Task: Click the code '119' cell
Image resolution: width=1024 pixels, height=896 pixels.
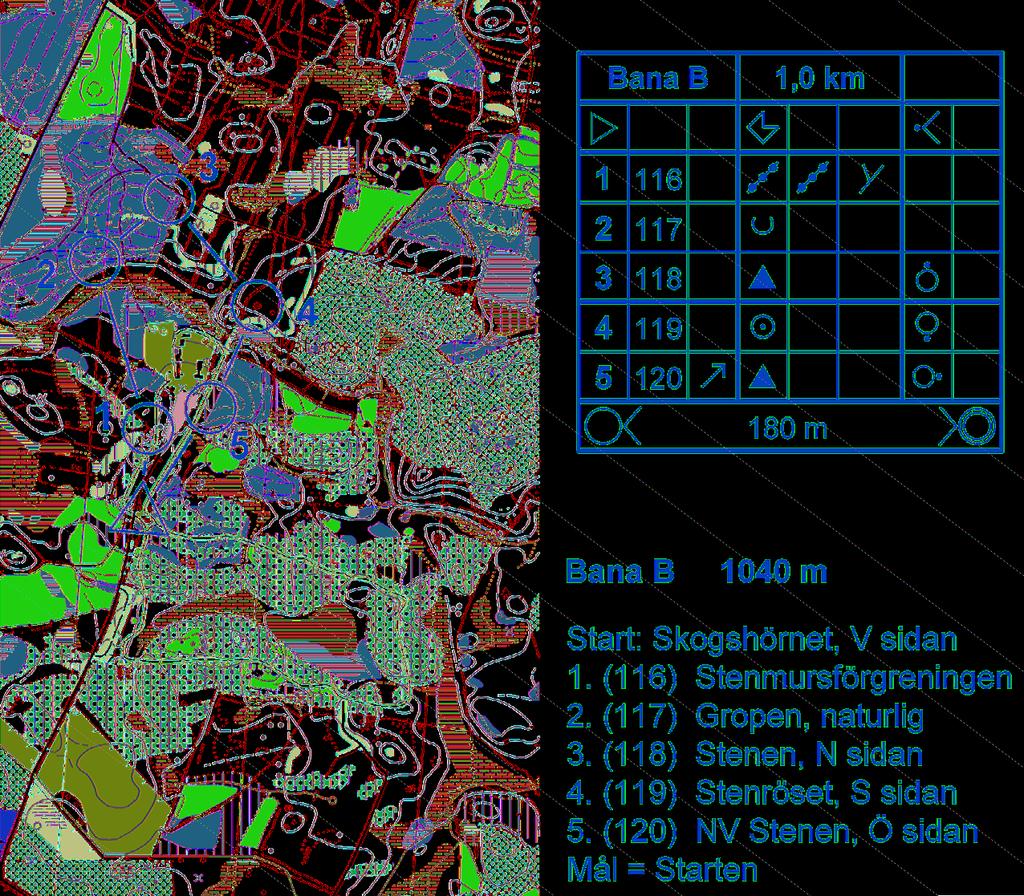Action: pos(658,328)
